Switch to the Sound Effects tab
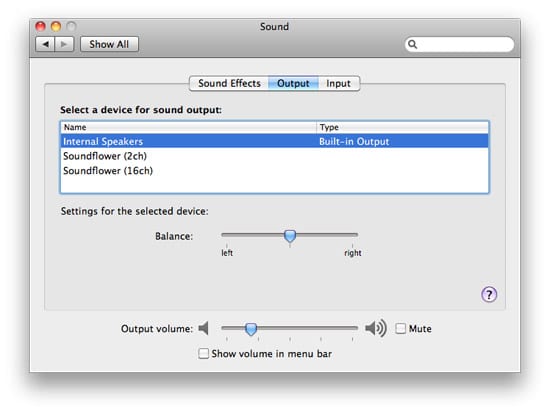Image resolution: width=550 pixels, height=413 pixels. 229,84
